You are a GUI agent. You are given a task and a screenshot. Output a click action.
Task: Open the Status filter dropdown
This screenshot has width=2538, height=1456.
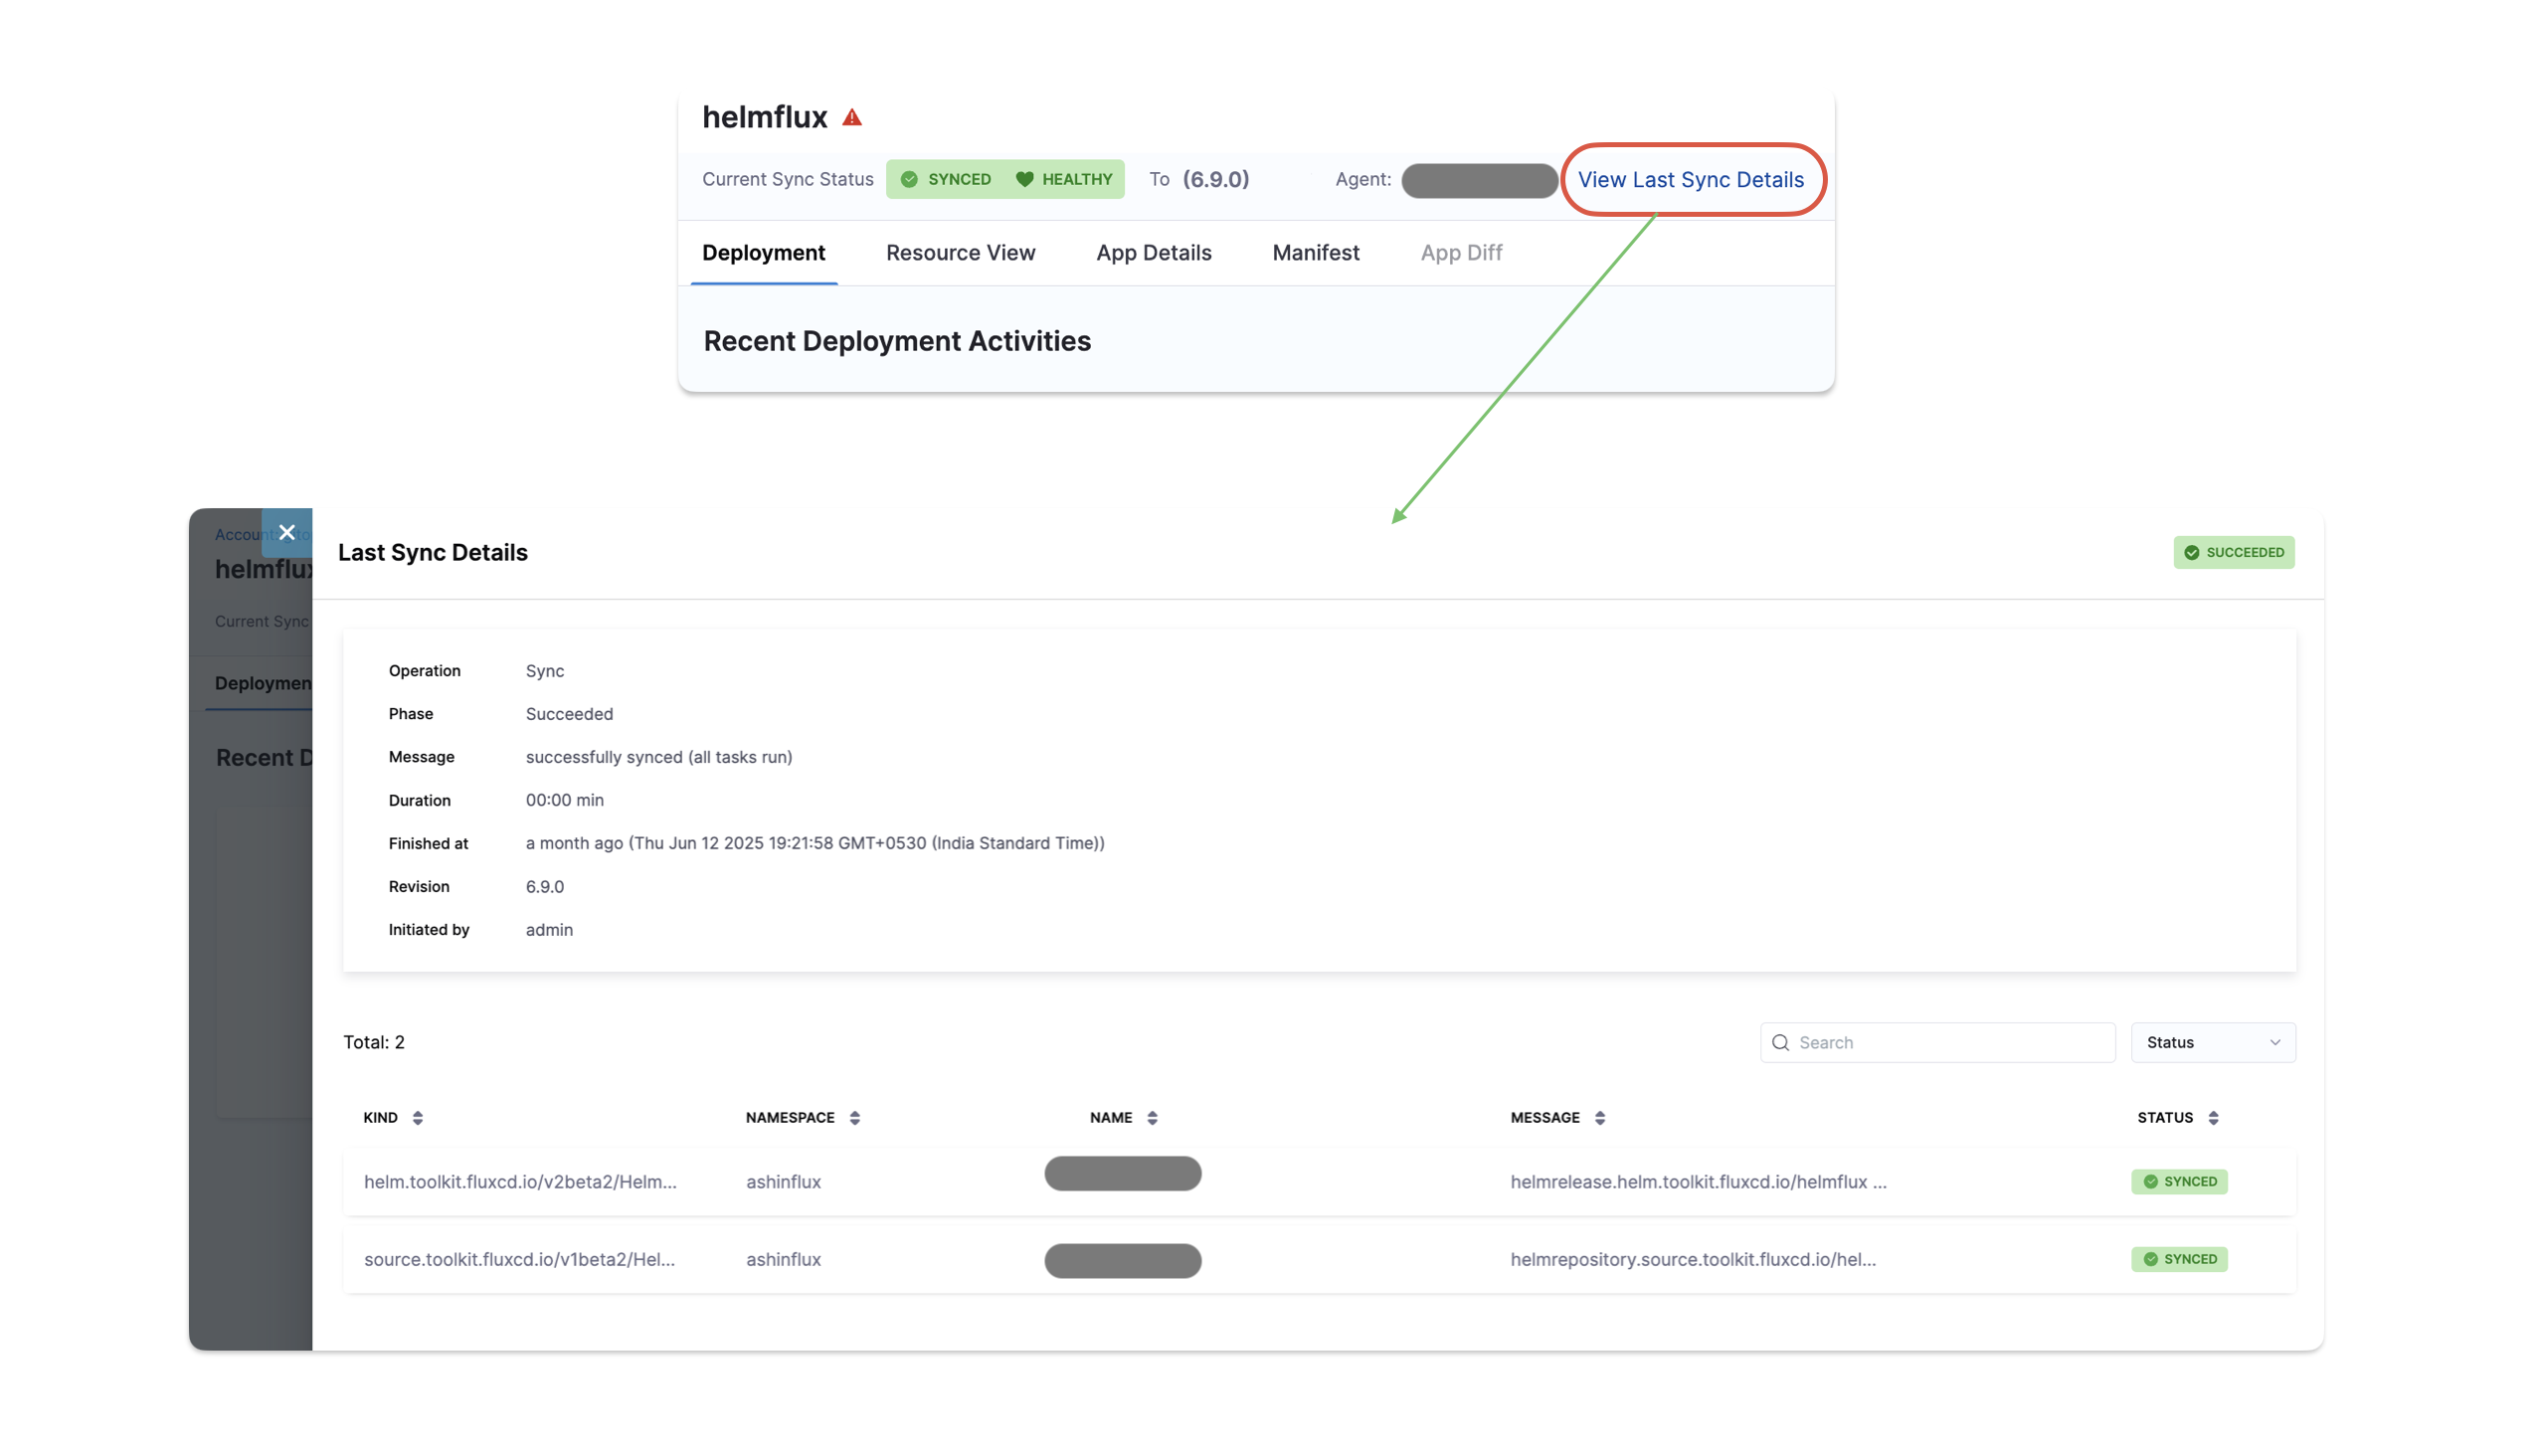[x=2212, y=1043]
